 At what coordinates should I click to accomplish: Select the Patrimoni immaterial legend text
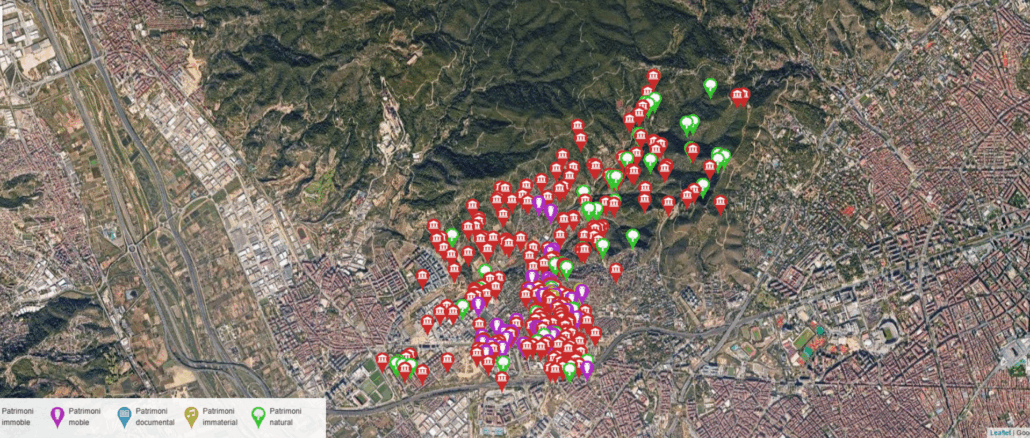pyautogui.click(x=221, y=417)
